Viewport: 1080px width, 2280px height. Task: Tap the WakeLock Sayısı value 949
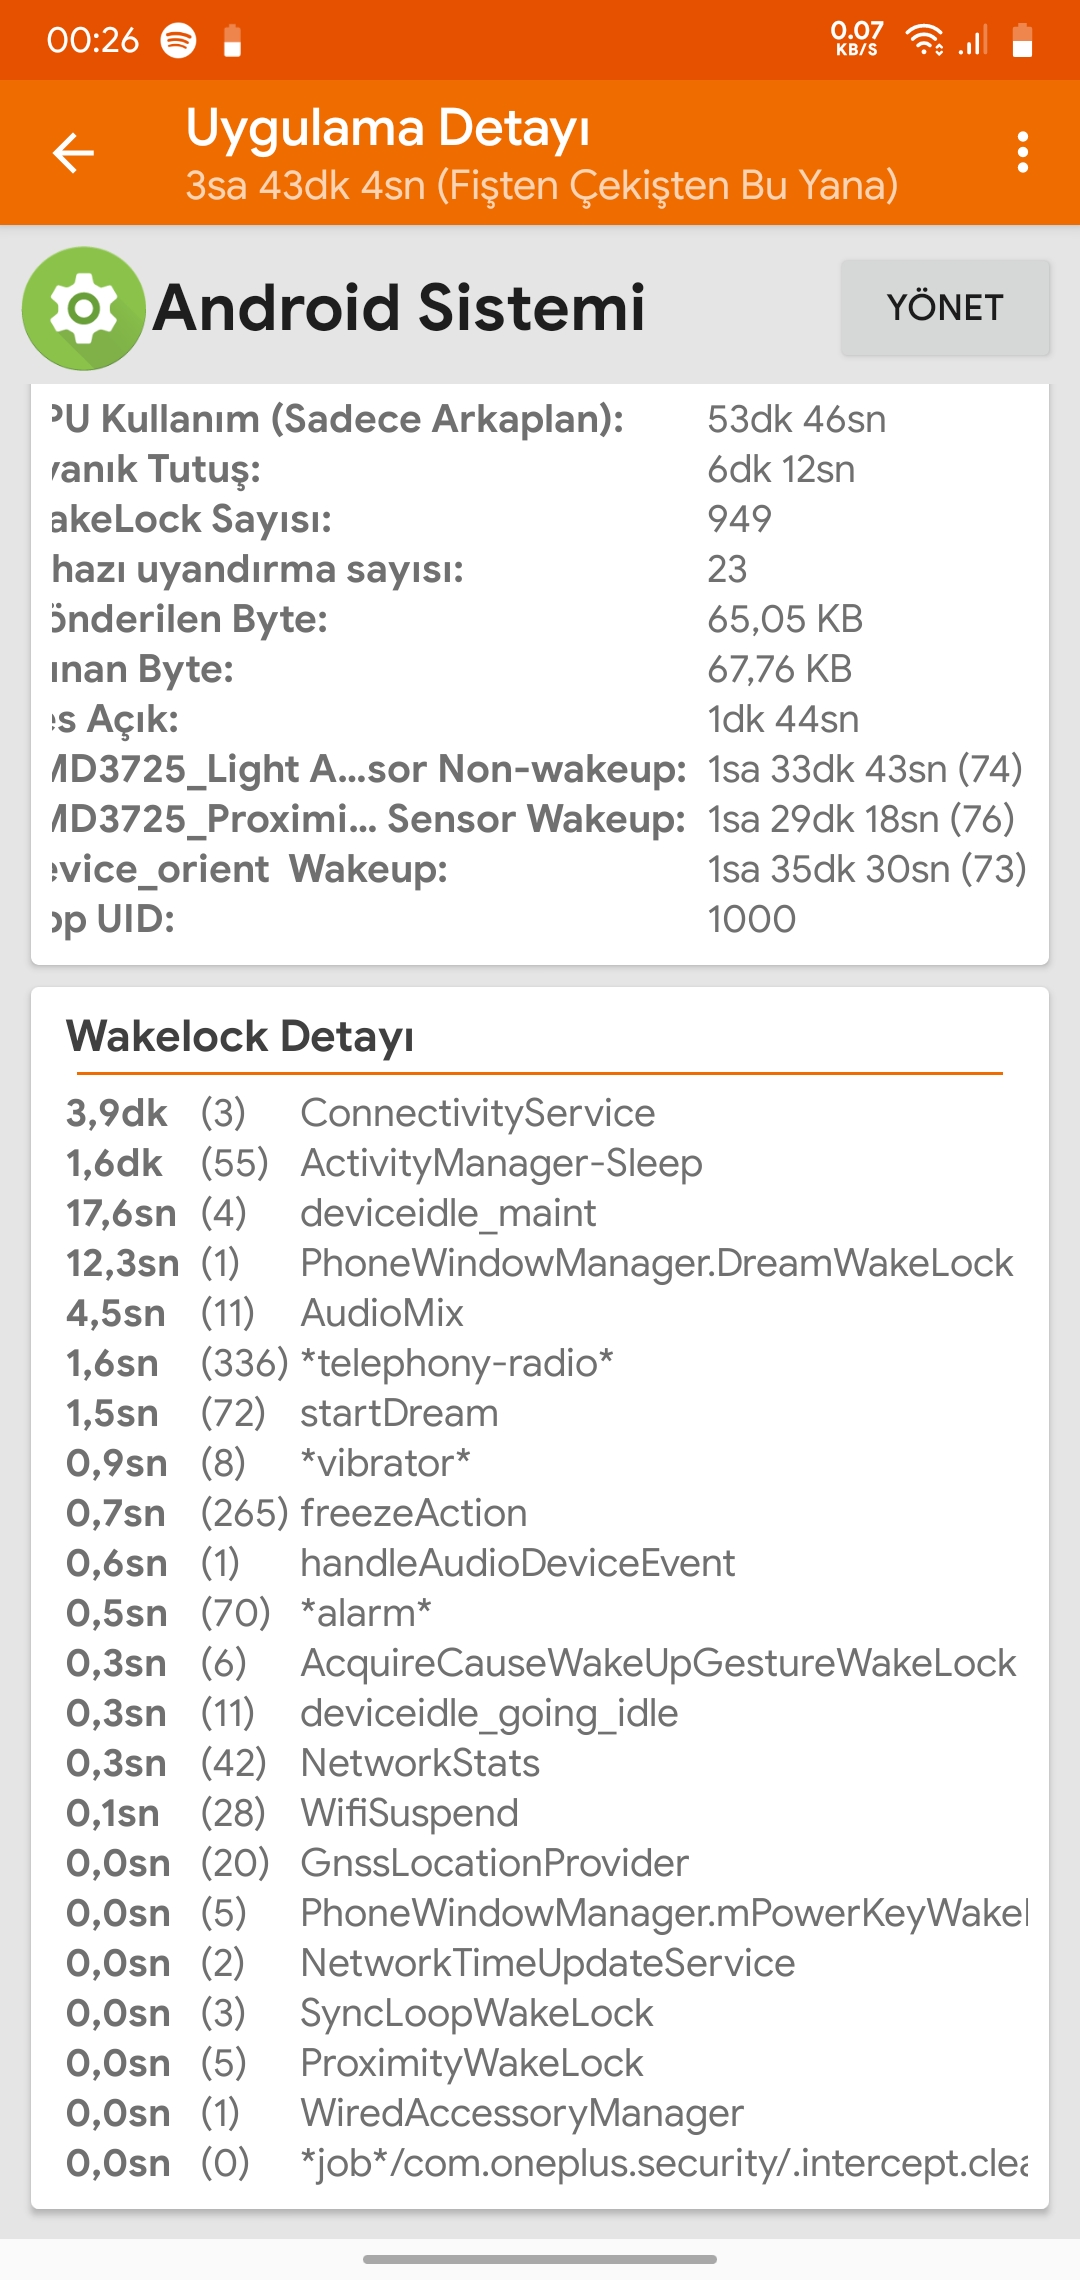click(739, 519)
